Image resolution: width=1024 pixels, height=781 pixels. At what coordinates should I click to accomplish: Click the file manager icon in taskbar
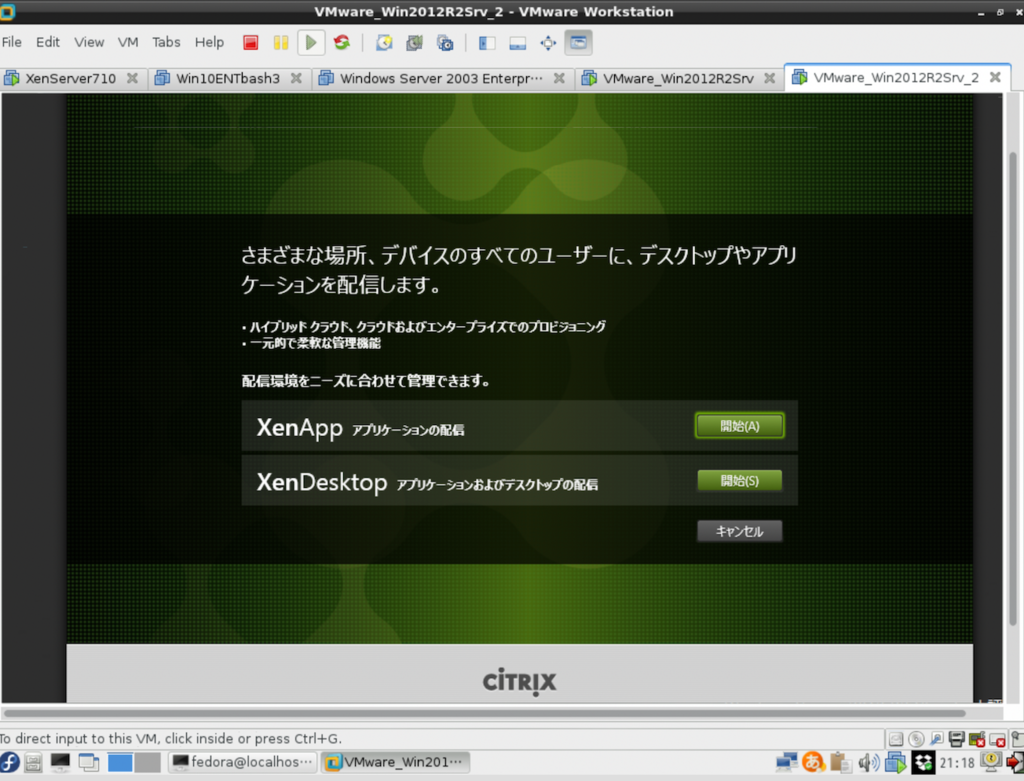(x=33, y=762)
